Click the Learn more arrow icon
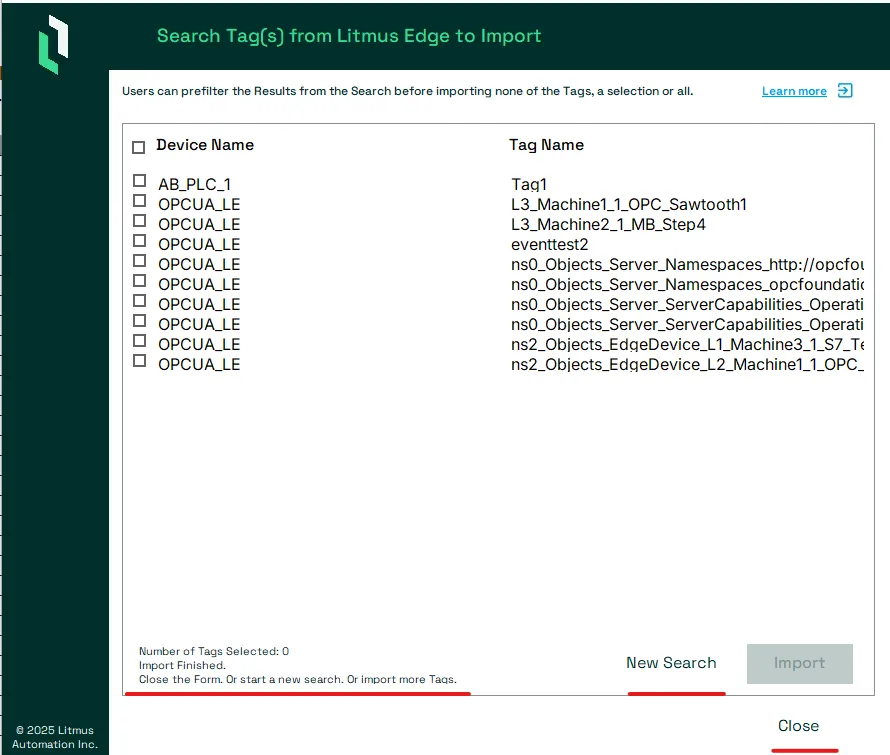The width and height of the screenshot is (890, 755). pos(845,90)
